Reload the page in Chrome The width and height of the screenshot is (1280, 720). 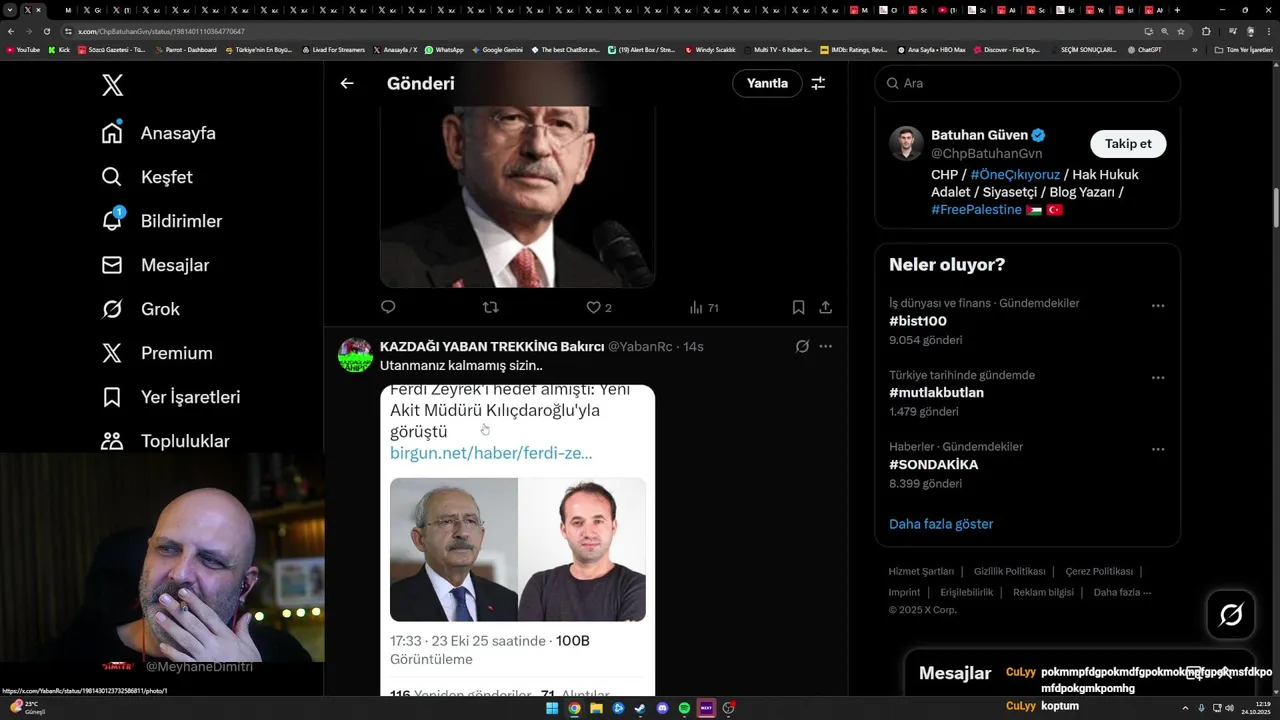point(47,31)
